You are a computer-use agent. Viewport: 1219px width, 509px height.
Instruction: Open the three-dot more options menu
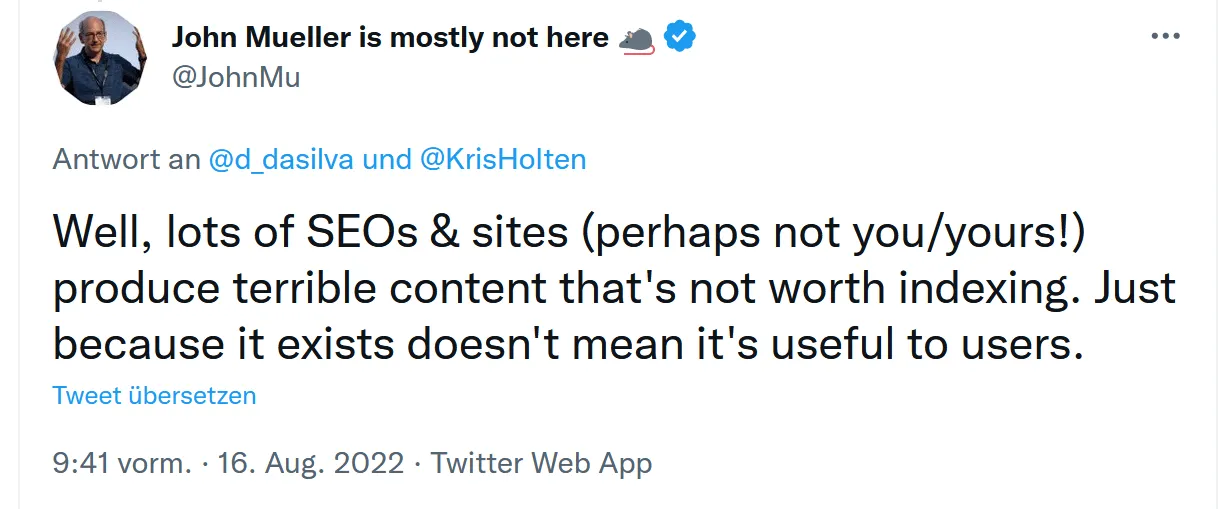pos(1166,37)
